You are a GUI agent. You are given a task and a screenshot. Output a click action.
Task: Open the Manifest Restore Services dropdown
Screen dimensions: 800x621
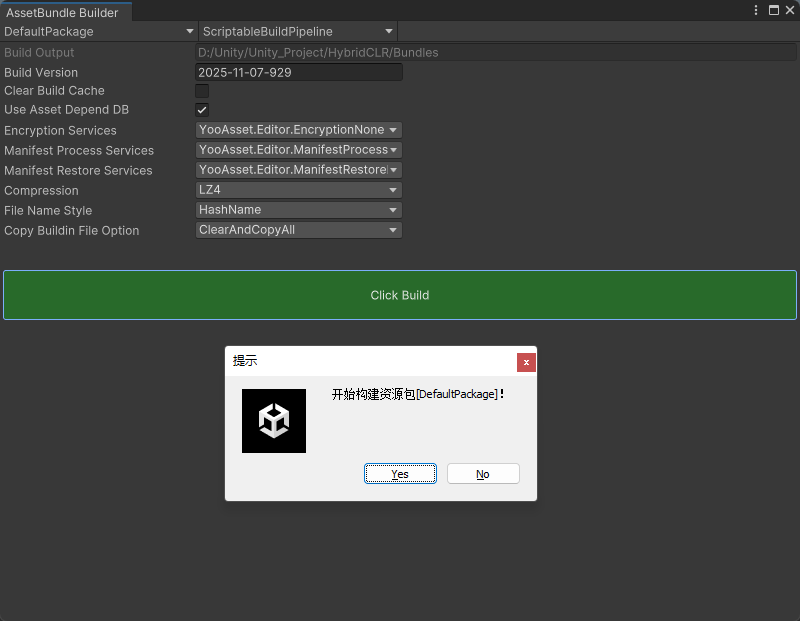pyautogui.click(x=298, y=170)
